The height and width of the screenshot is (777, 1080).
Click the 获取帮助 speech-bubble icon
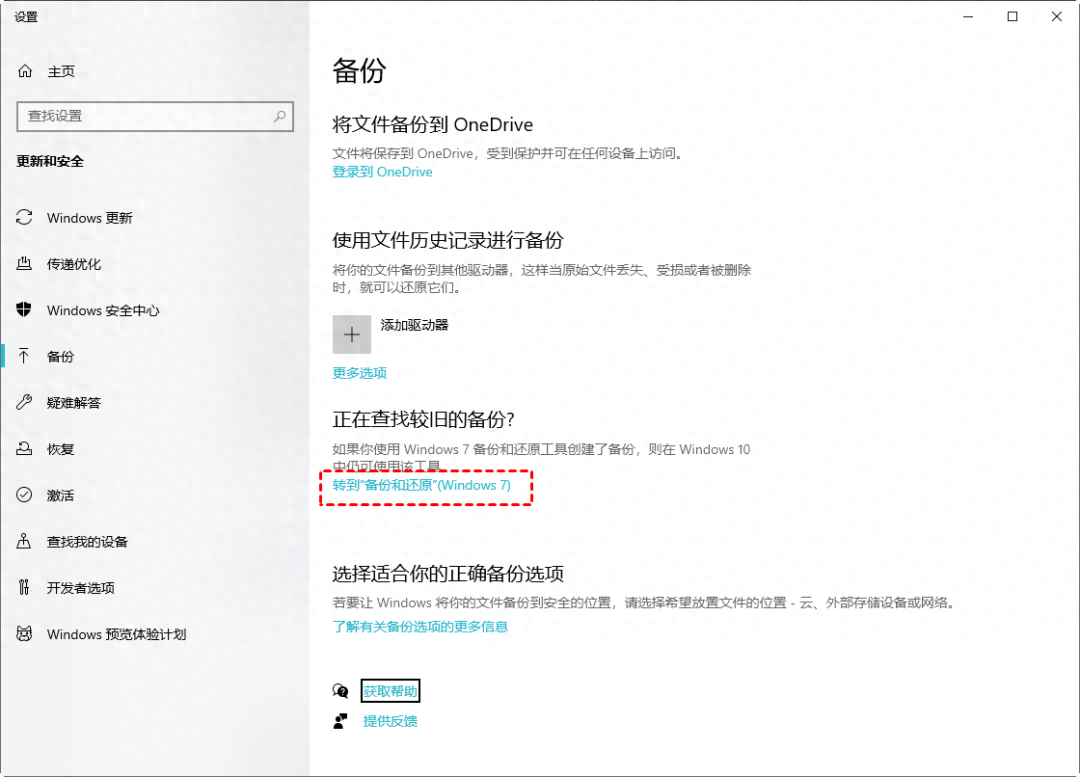tap(341, 690)
